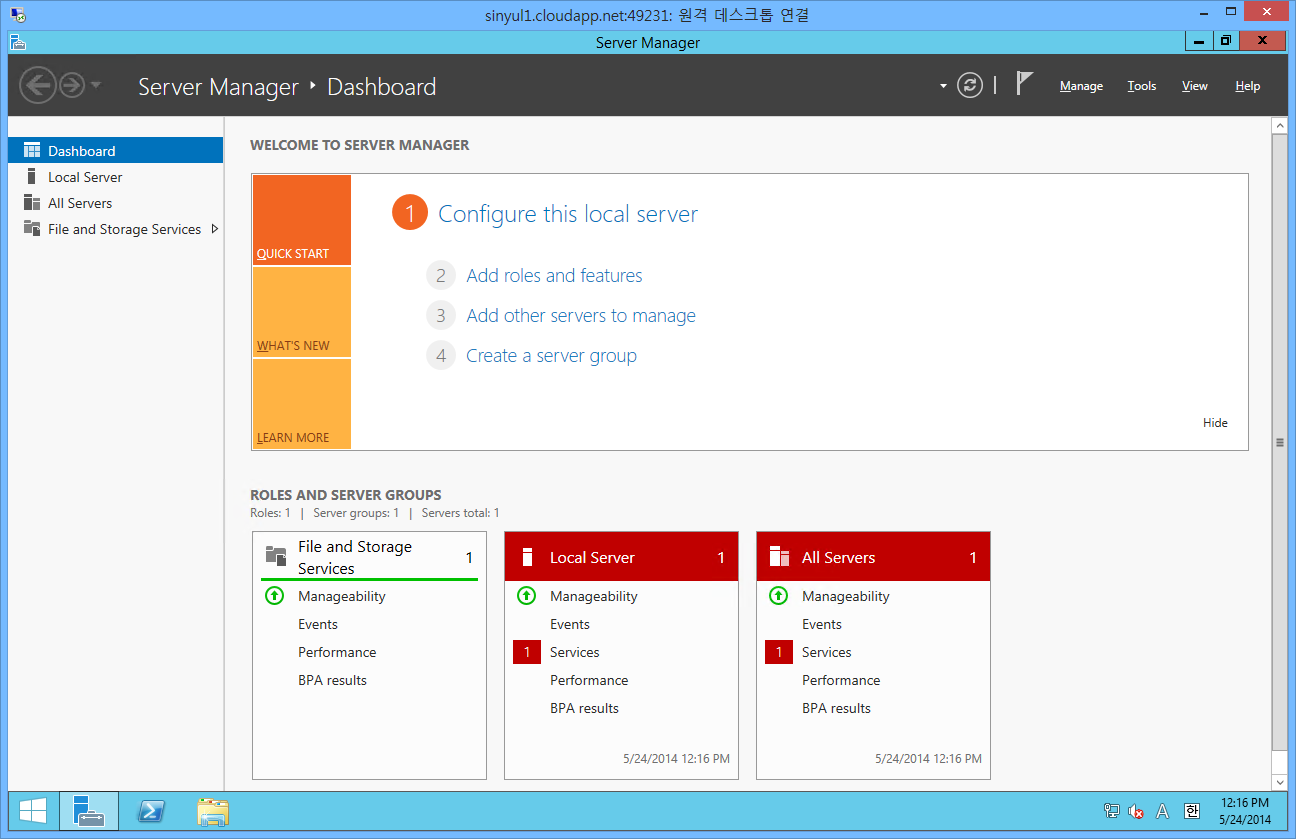Select Local Server in the sidebar

115,177
